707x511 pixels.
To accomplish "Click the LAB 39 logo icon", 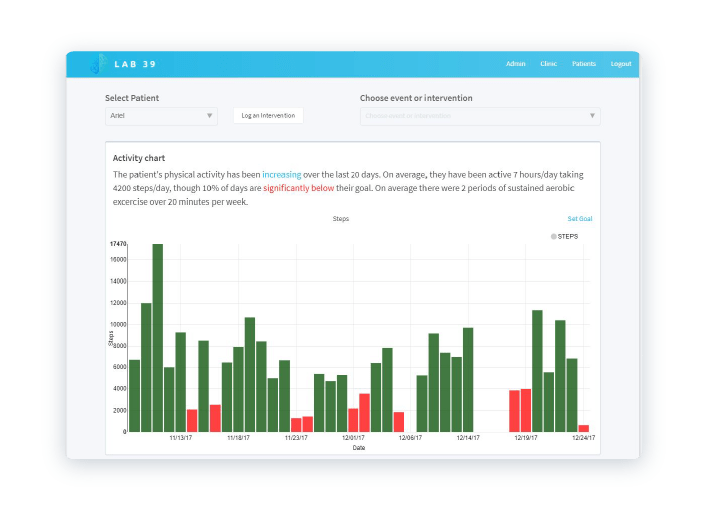I will [x=96, y=64].
